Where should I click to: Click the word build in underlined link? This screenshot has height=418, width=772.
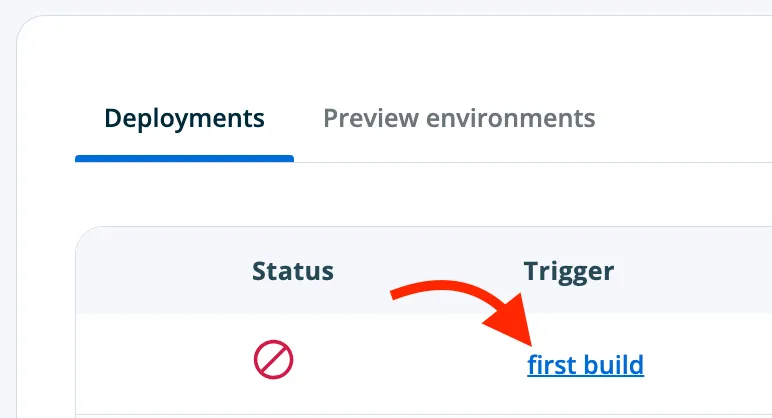click(614, 365)
